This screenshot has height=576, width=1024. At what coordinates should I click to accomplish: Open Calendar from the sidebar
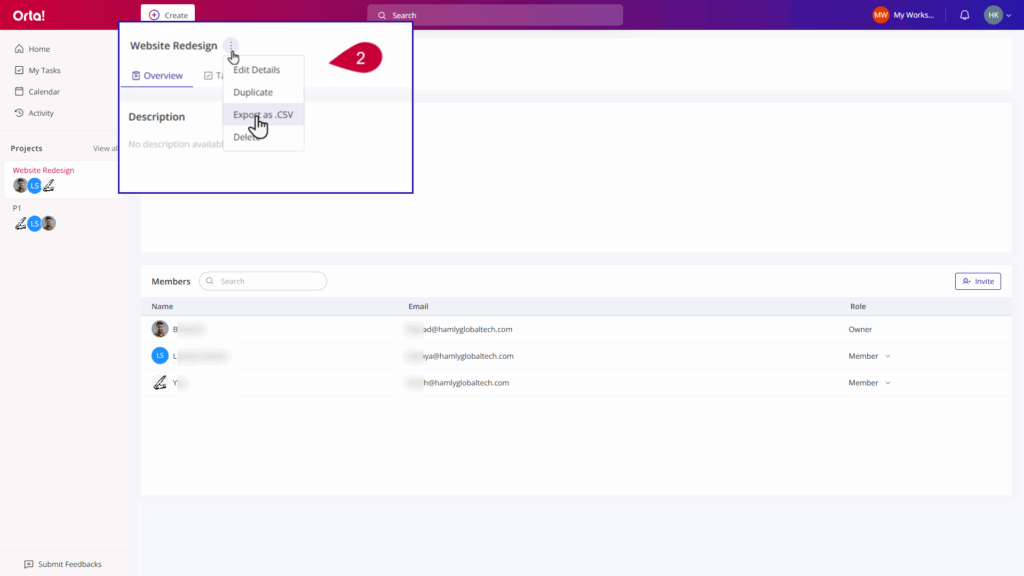(x=44, y=92)
